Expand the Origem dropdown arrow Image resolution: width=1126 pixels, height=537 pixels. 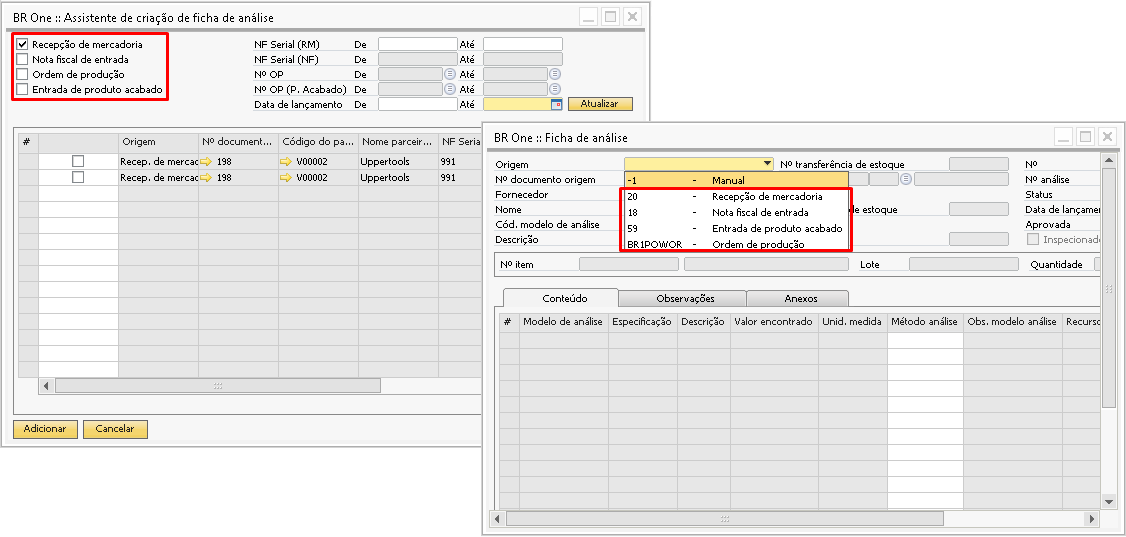coord(767,164)
